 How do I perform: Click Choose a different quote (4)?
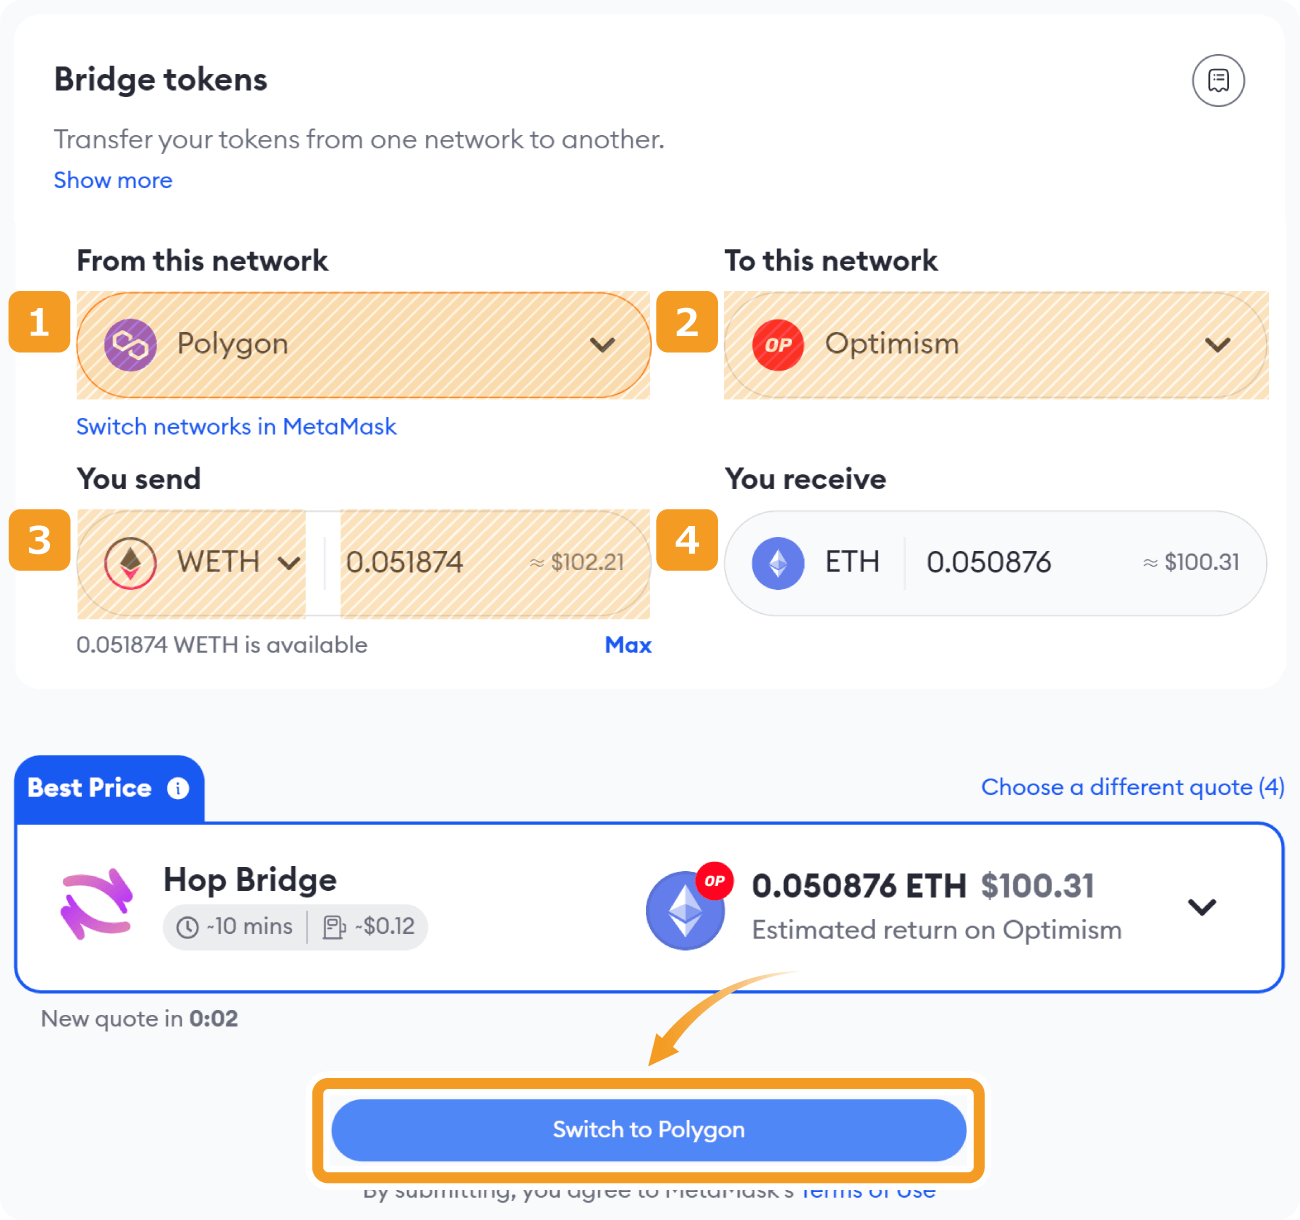pos(1133,787)
